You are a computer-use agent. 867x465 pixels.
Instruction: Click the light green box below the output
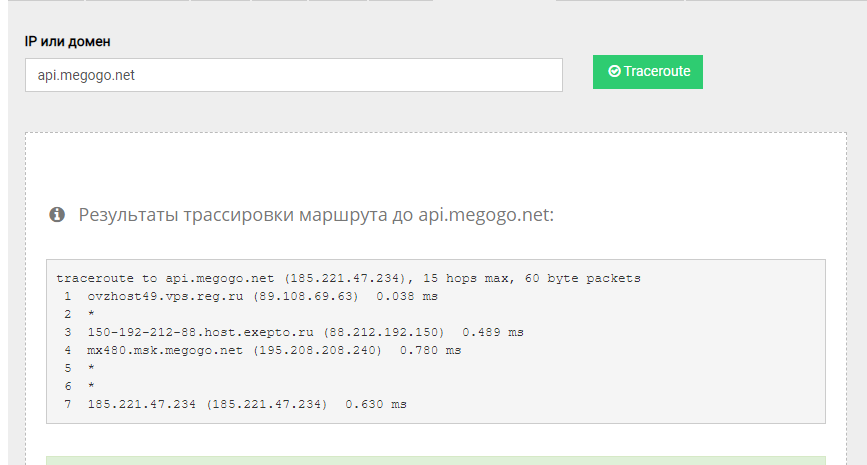tap(436, 459)
